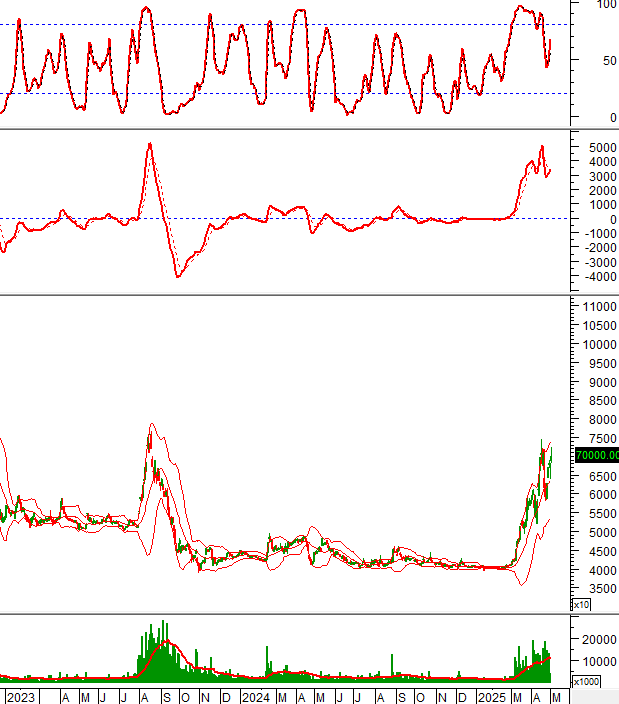619x704 pixels.
Task: Select the 2023 year label on timeline
Action: (21, 697)
